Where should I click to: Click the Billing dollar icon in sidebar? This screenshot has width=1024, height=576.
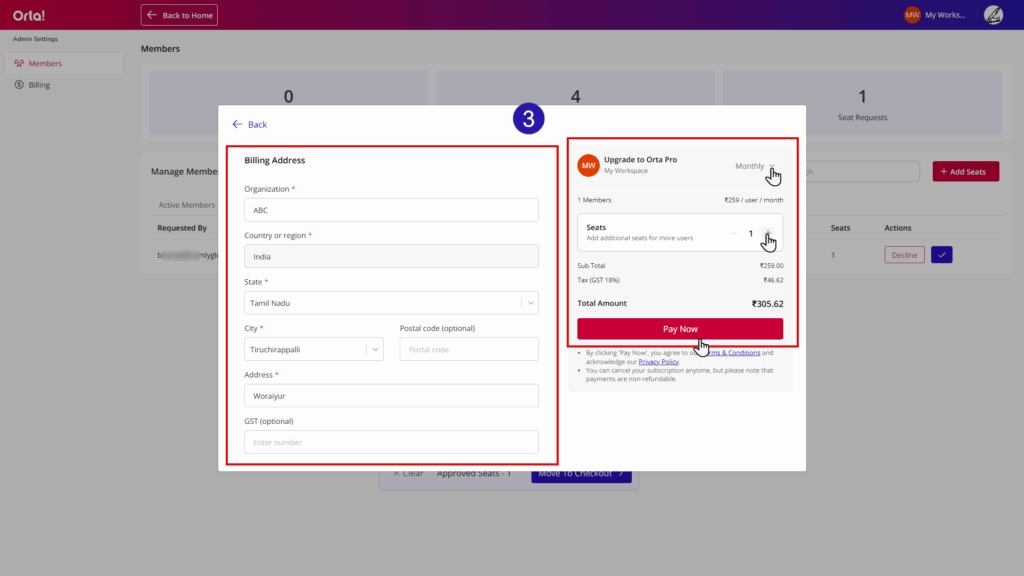click(x=19, y=85)
